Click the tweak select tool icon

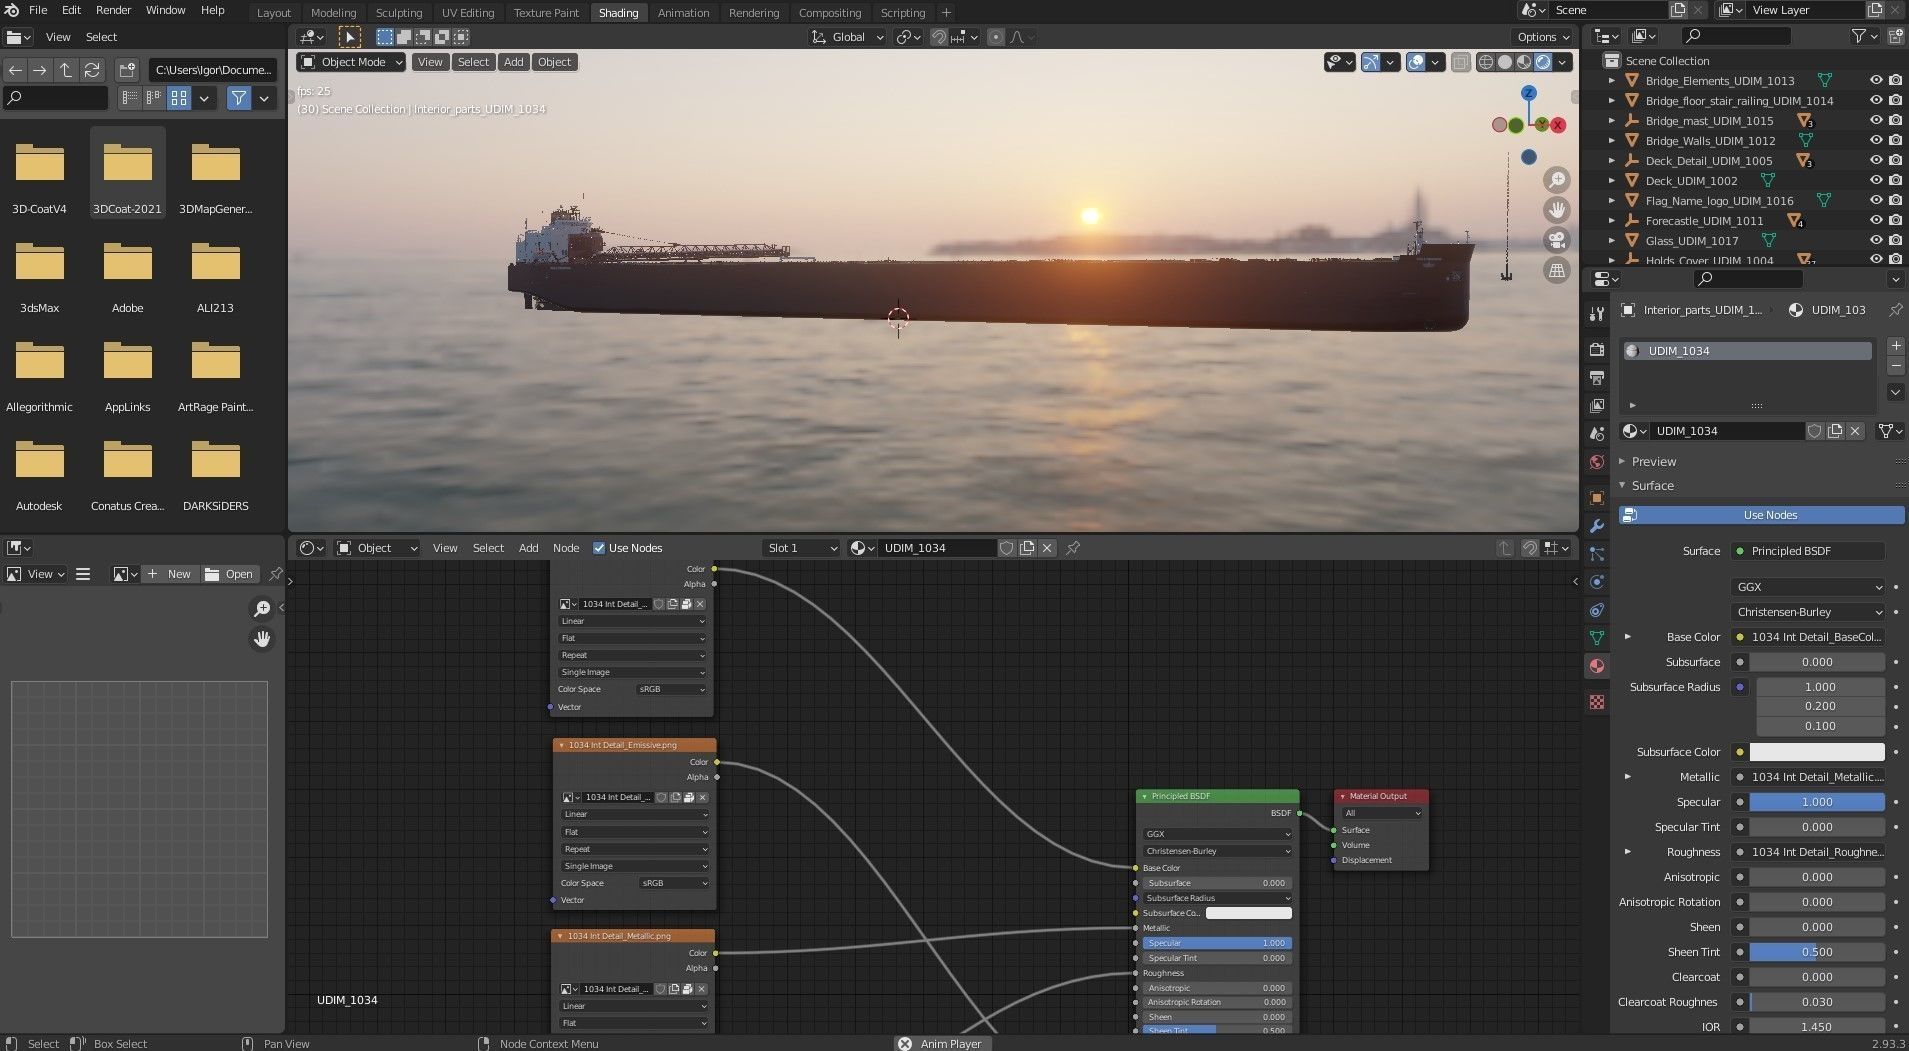[350, 37]
